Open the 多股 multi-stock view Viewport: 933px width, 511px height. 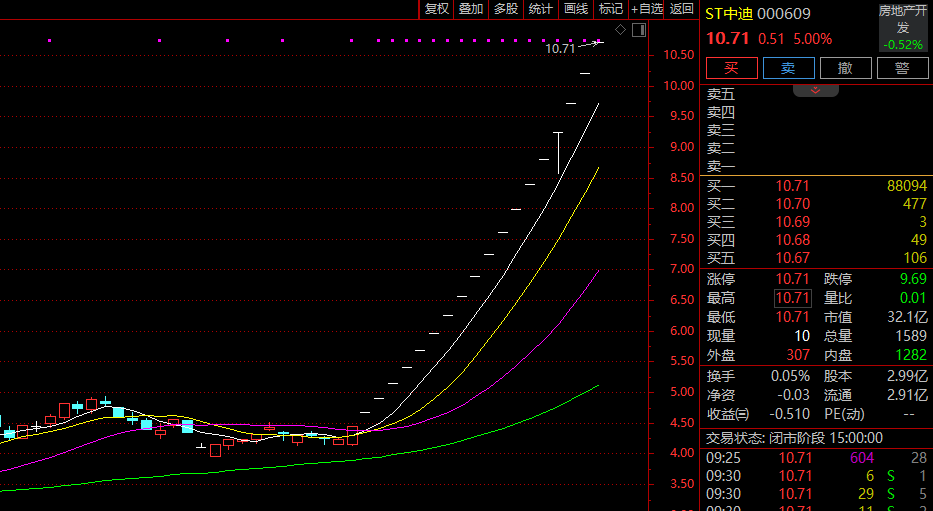pos(505,9)
